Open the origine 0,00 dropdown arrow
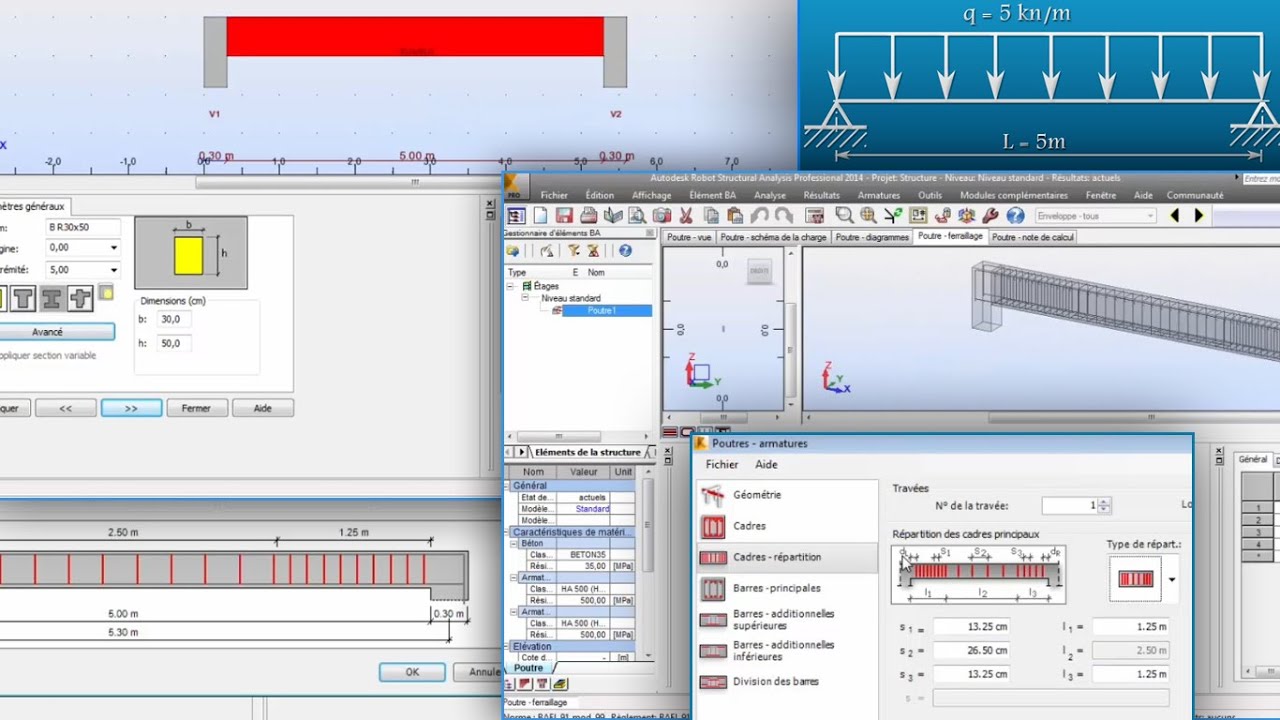The height and width of the screenshot is (720, 1280). click(x=113, y=248)
